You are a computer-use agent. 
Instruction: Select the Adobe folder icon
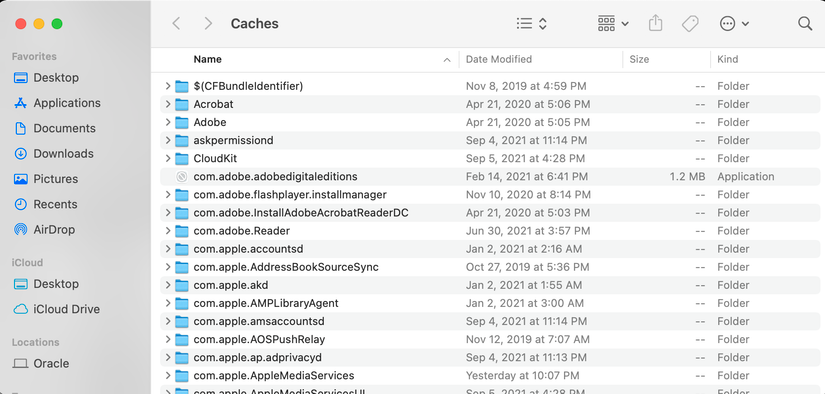(182, 122)
